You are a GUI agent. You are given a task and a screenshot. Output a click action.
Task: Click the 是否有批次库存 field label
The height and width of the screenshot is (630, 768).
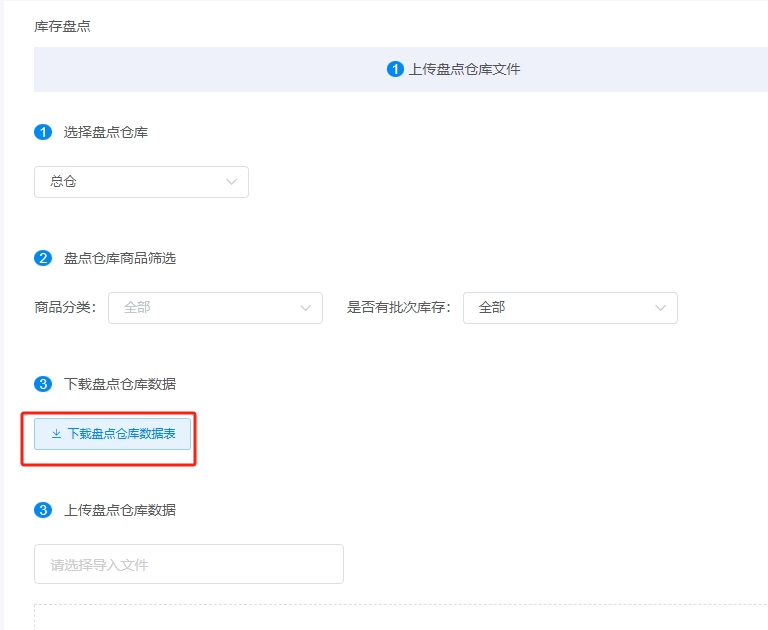(x=398, y=308)
